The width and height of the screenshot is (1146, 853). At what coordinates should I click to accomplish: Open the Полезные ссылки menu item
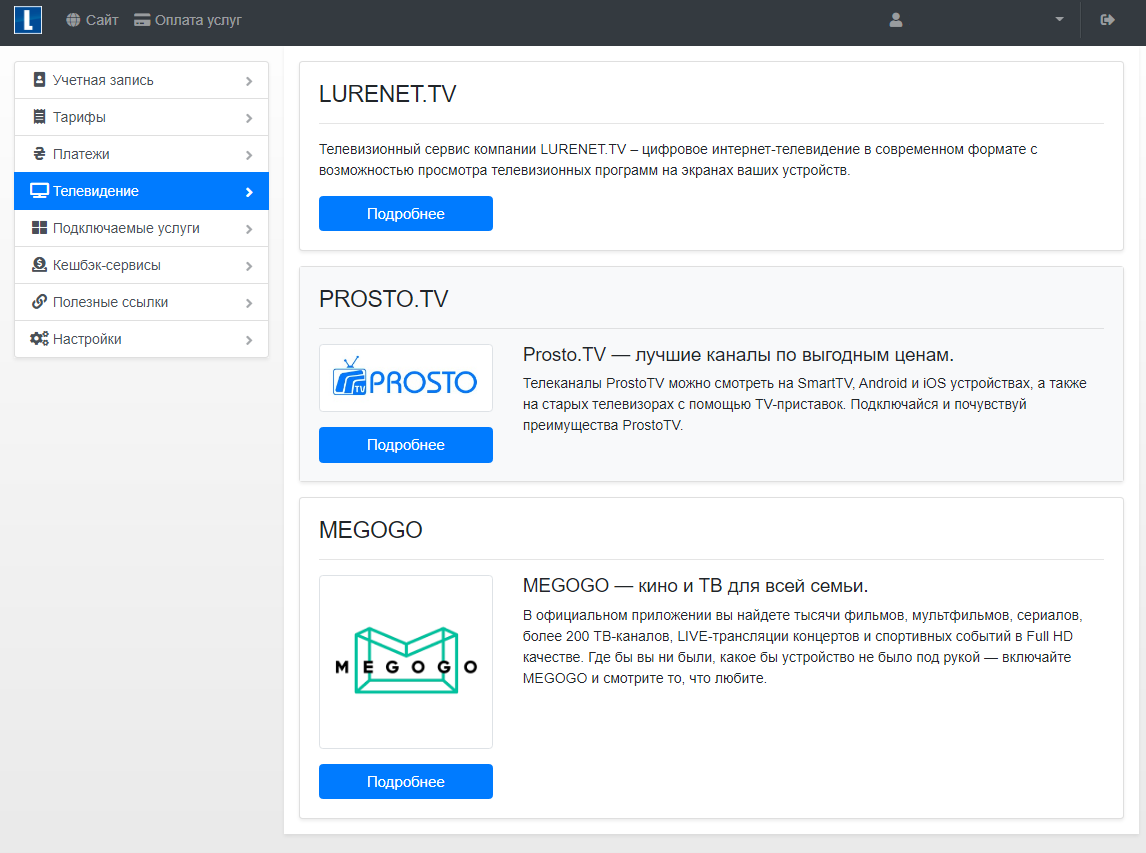[x=142, y=302]
